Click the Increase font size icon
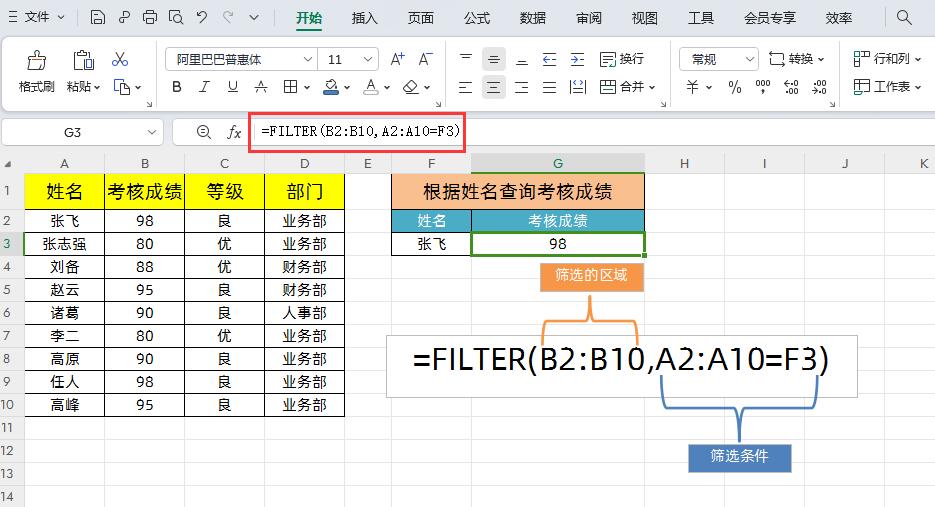The image size is (935, 507). click(x=397, y=59)
